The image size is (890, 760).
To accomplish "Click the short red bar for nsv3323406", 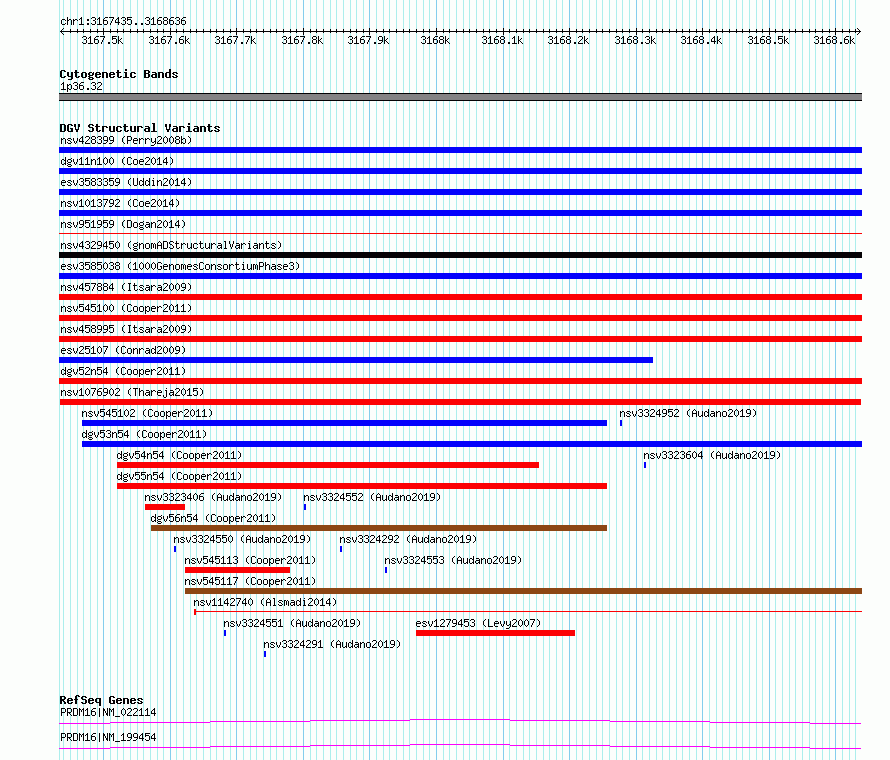I will [165, 507].
